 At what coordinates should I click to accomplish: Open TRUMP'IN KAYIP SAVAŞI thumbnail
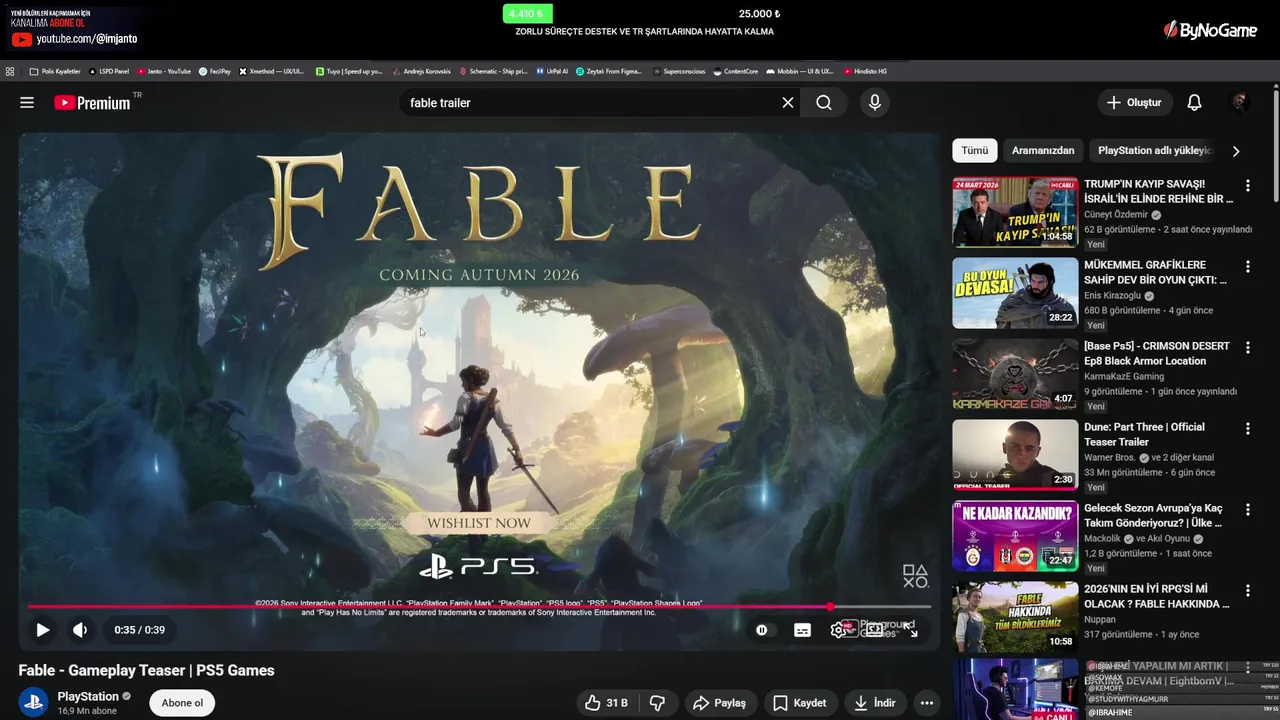(x=1015, y=212)
